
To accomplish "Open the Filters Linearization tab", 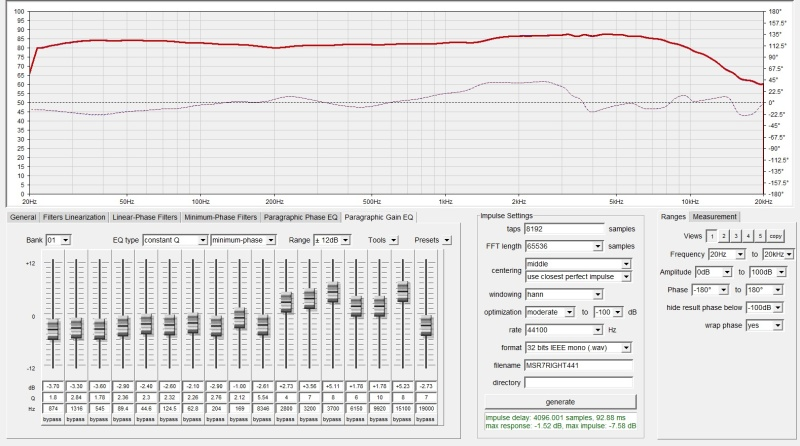I will 74,217.
